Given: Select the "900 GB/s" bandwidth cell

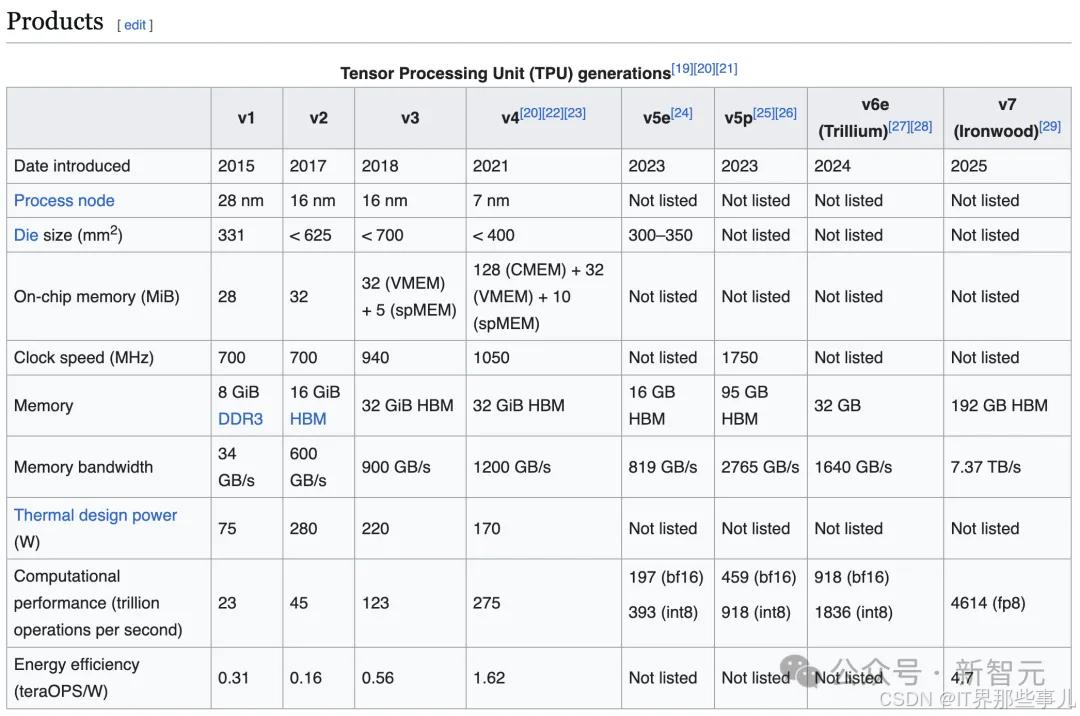Looking at the screenshot, I should click(410, 467).
